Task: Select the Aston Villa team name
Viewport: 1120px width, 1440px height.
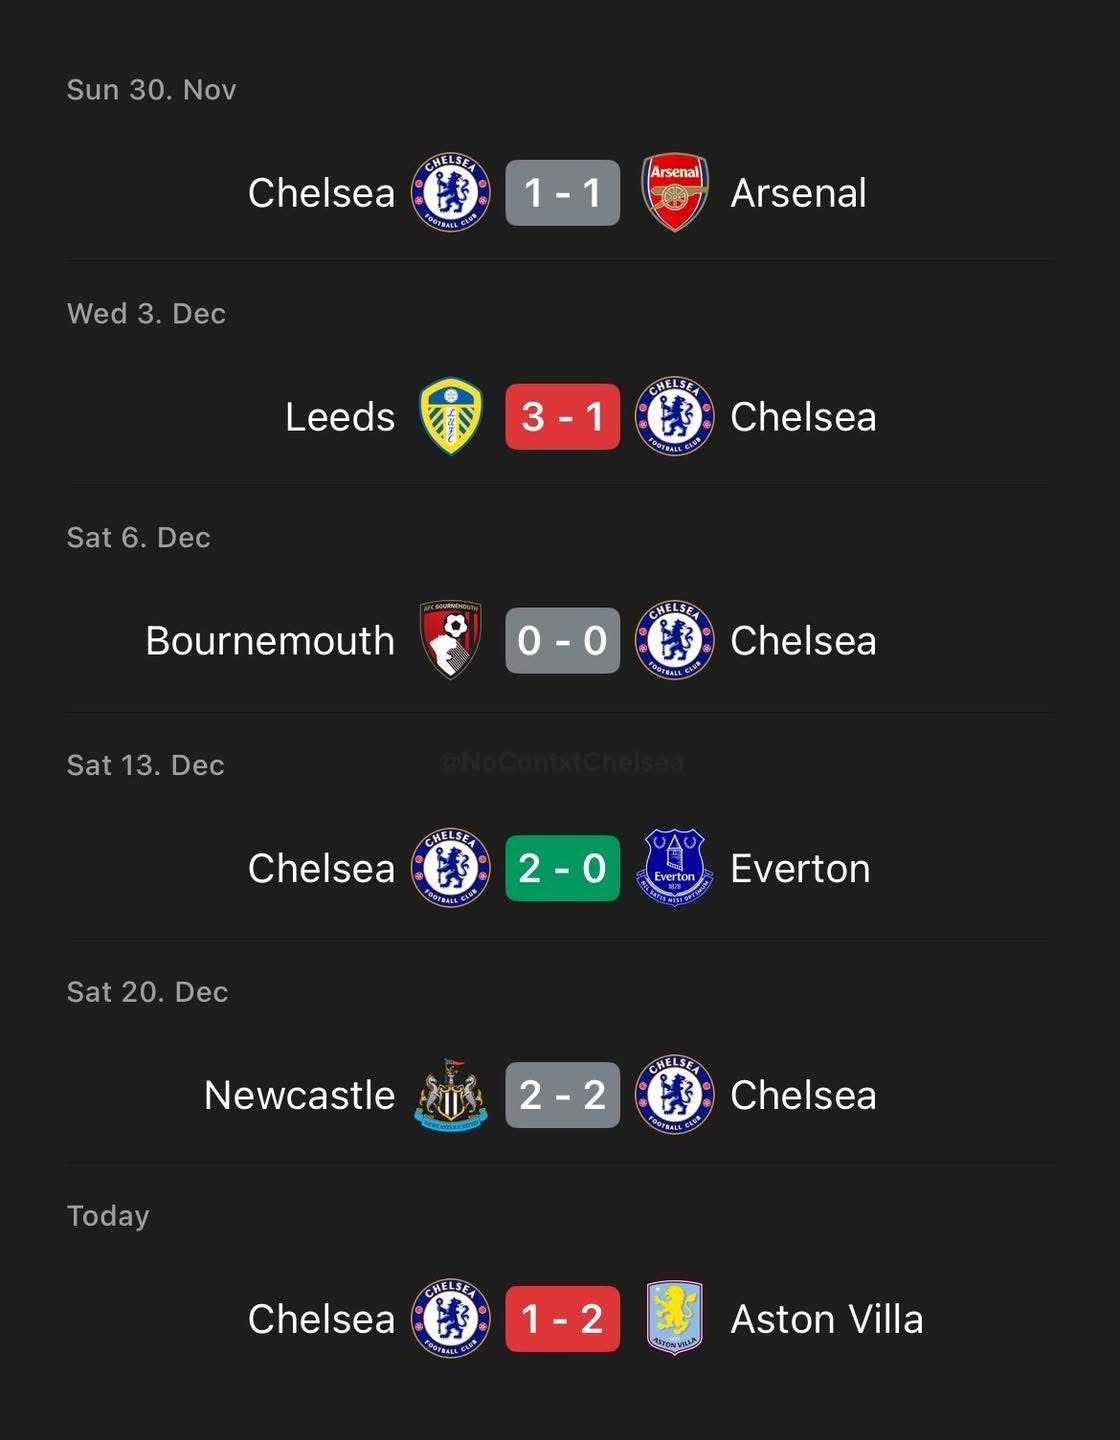Action: 826,1319
